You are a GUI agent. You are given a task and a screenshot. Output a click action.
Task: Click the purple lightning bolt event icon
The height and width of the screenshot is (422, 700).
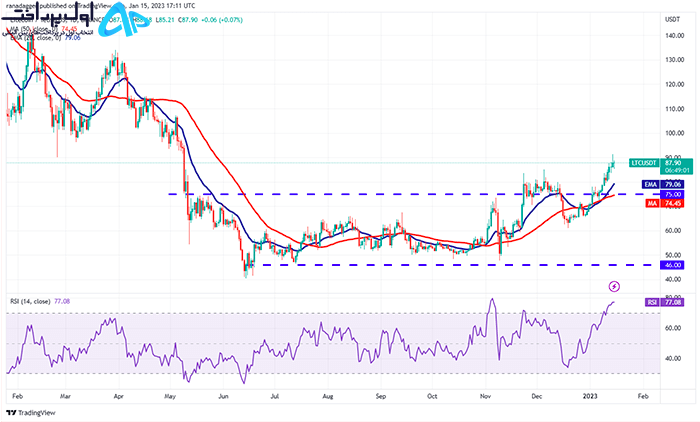[x=614, y=286]
